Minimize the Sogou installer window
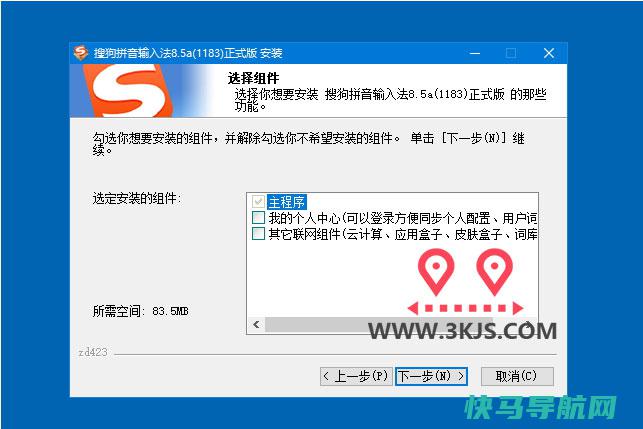643x429 pixels. click(475, 53)
